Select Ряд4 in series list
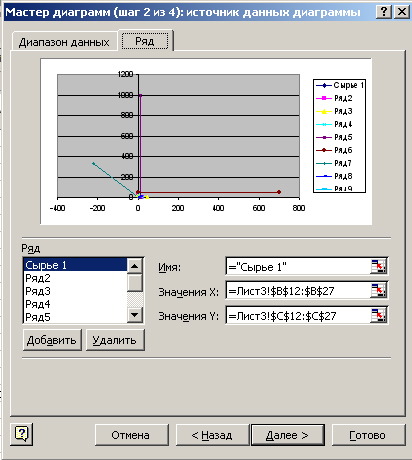The height and width of the screenshot is (460, 412). point(75,304)
